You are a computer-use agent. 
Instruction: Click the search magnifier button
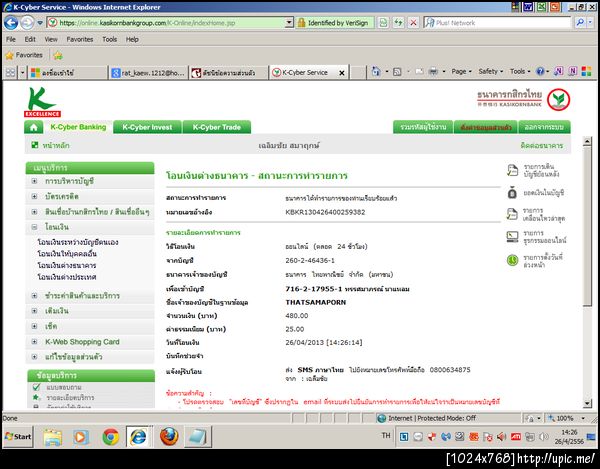580,23
